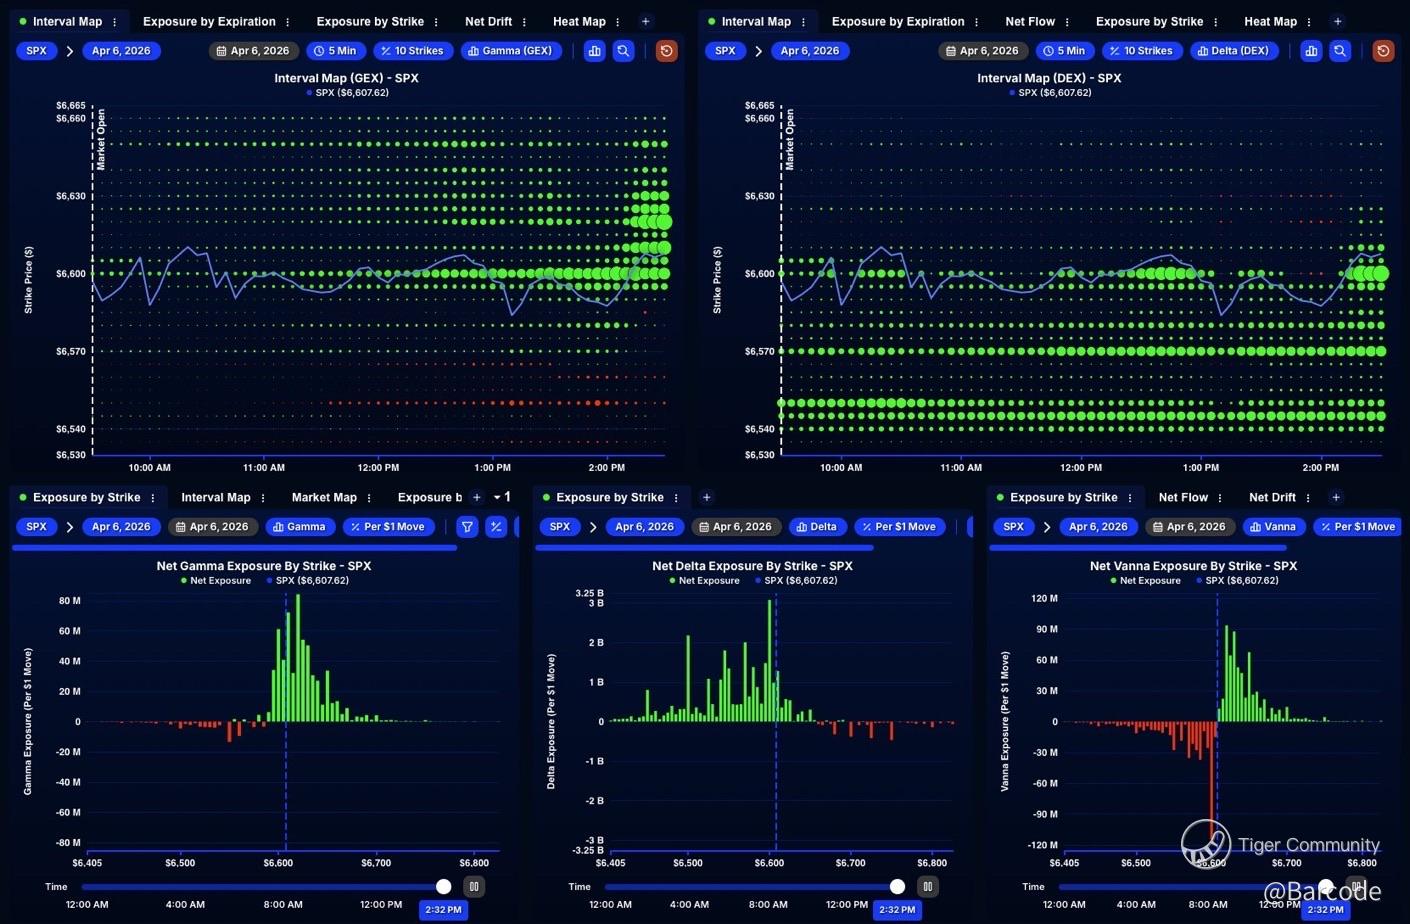Click chart-type icon in GEX Interval Map toolbar
Viewport: 1410px width, 924px height.
click(x=594, y=50)
